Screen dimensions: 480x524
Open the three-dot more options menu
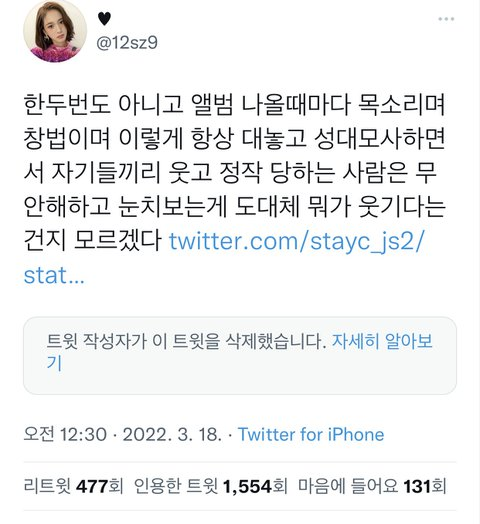click(446, 19)
